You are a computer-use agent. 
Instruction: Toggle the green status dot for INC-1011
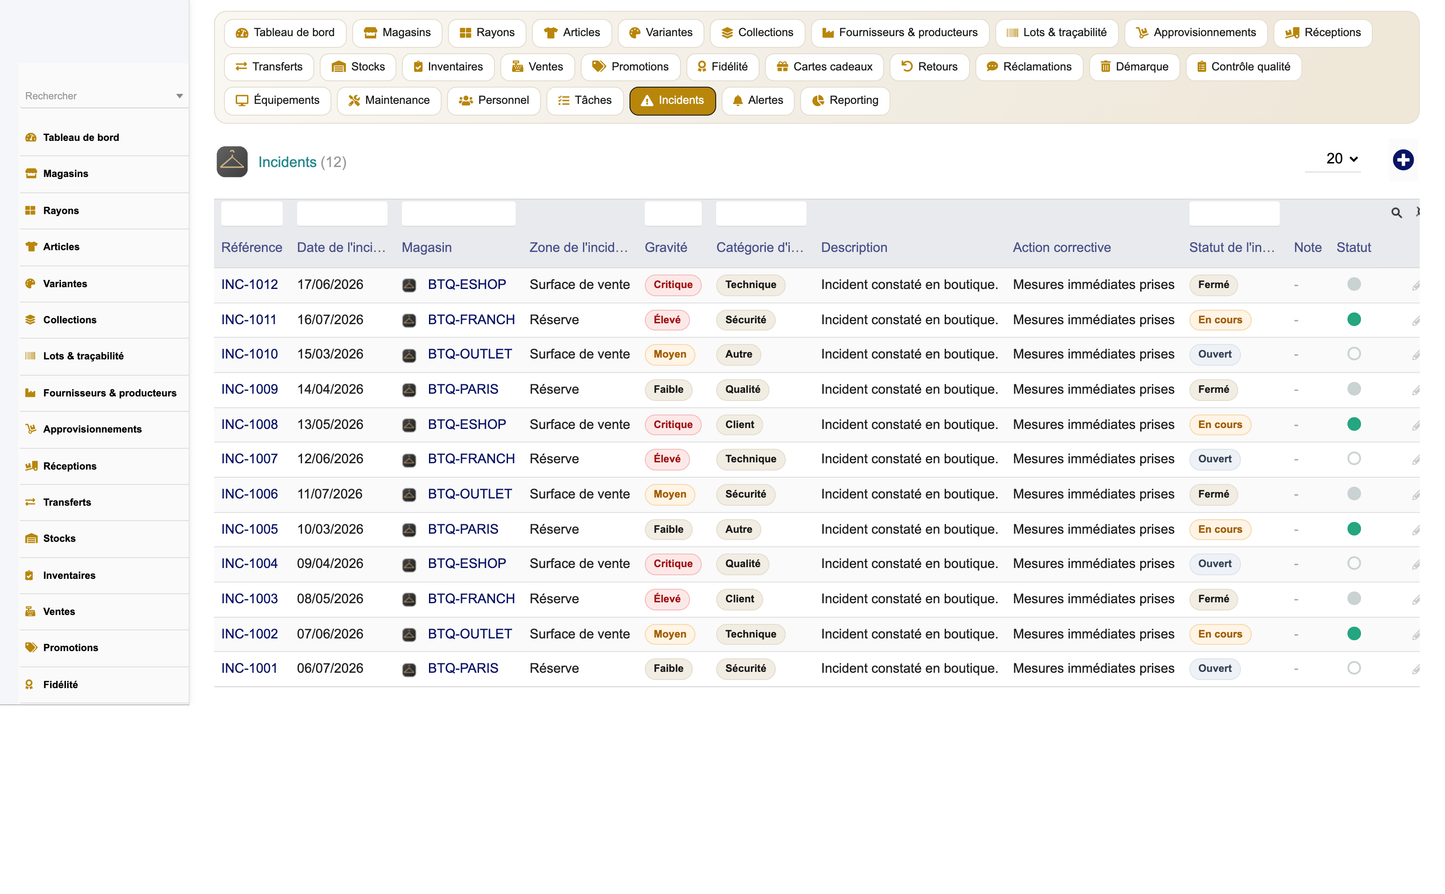(x=1354, y=320)
